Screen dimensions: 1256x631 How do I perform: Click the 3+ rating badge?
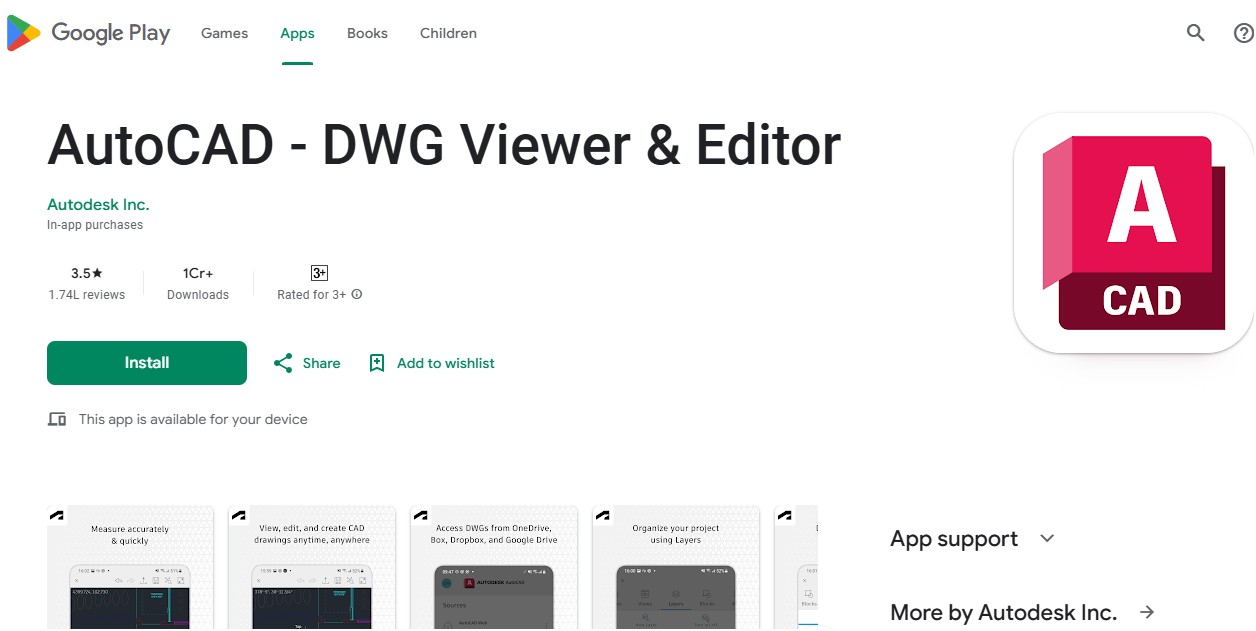coord(319,273)
